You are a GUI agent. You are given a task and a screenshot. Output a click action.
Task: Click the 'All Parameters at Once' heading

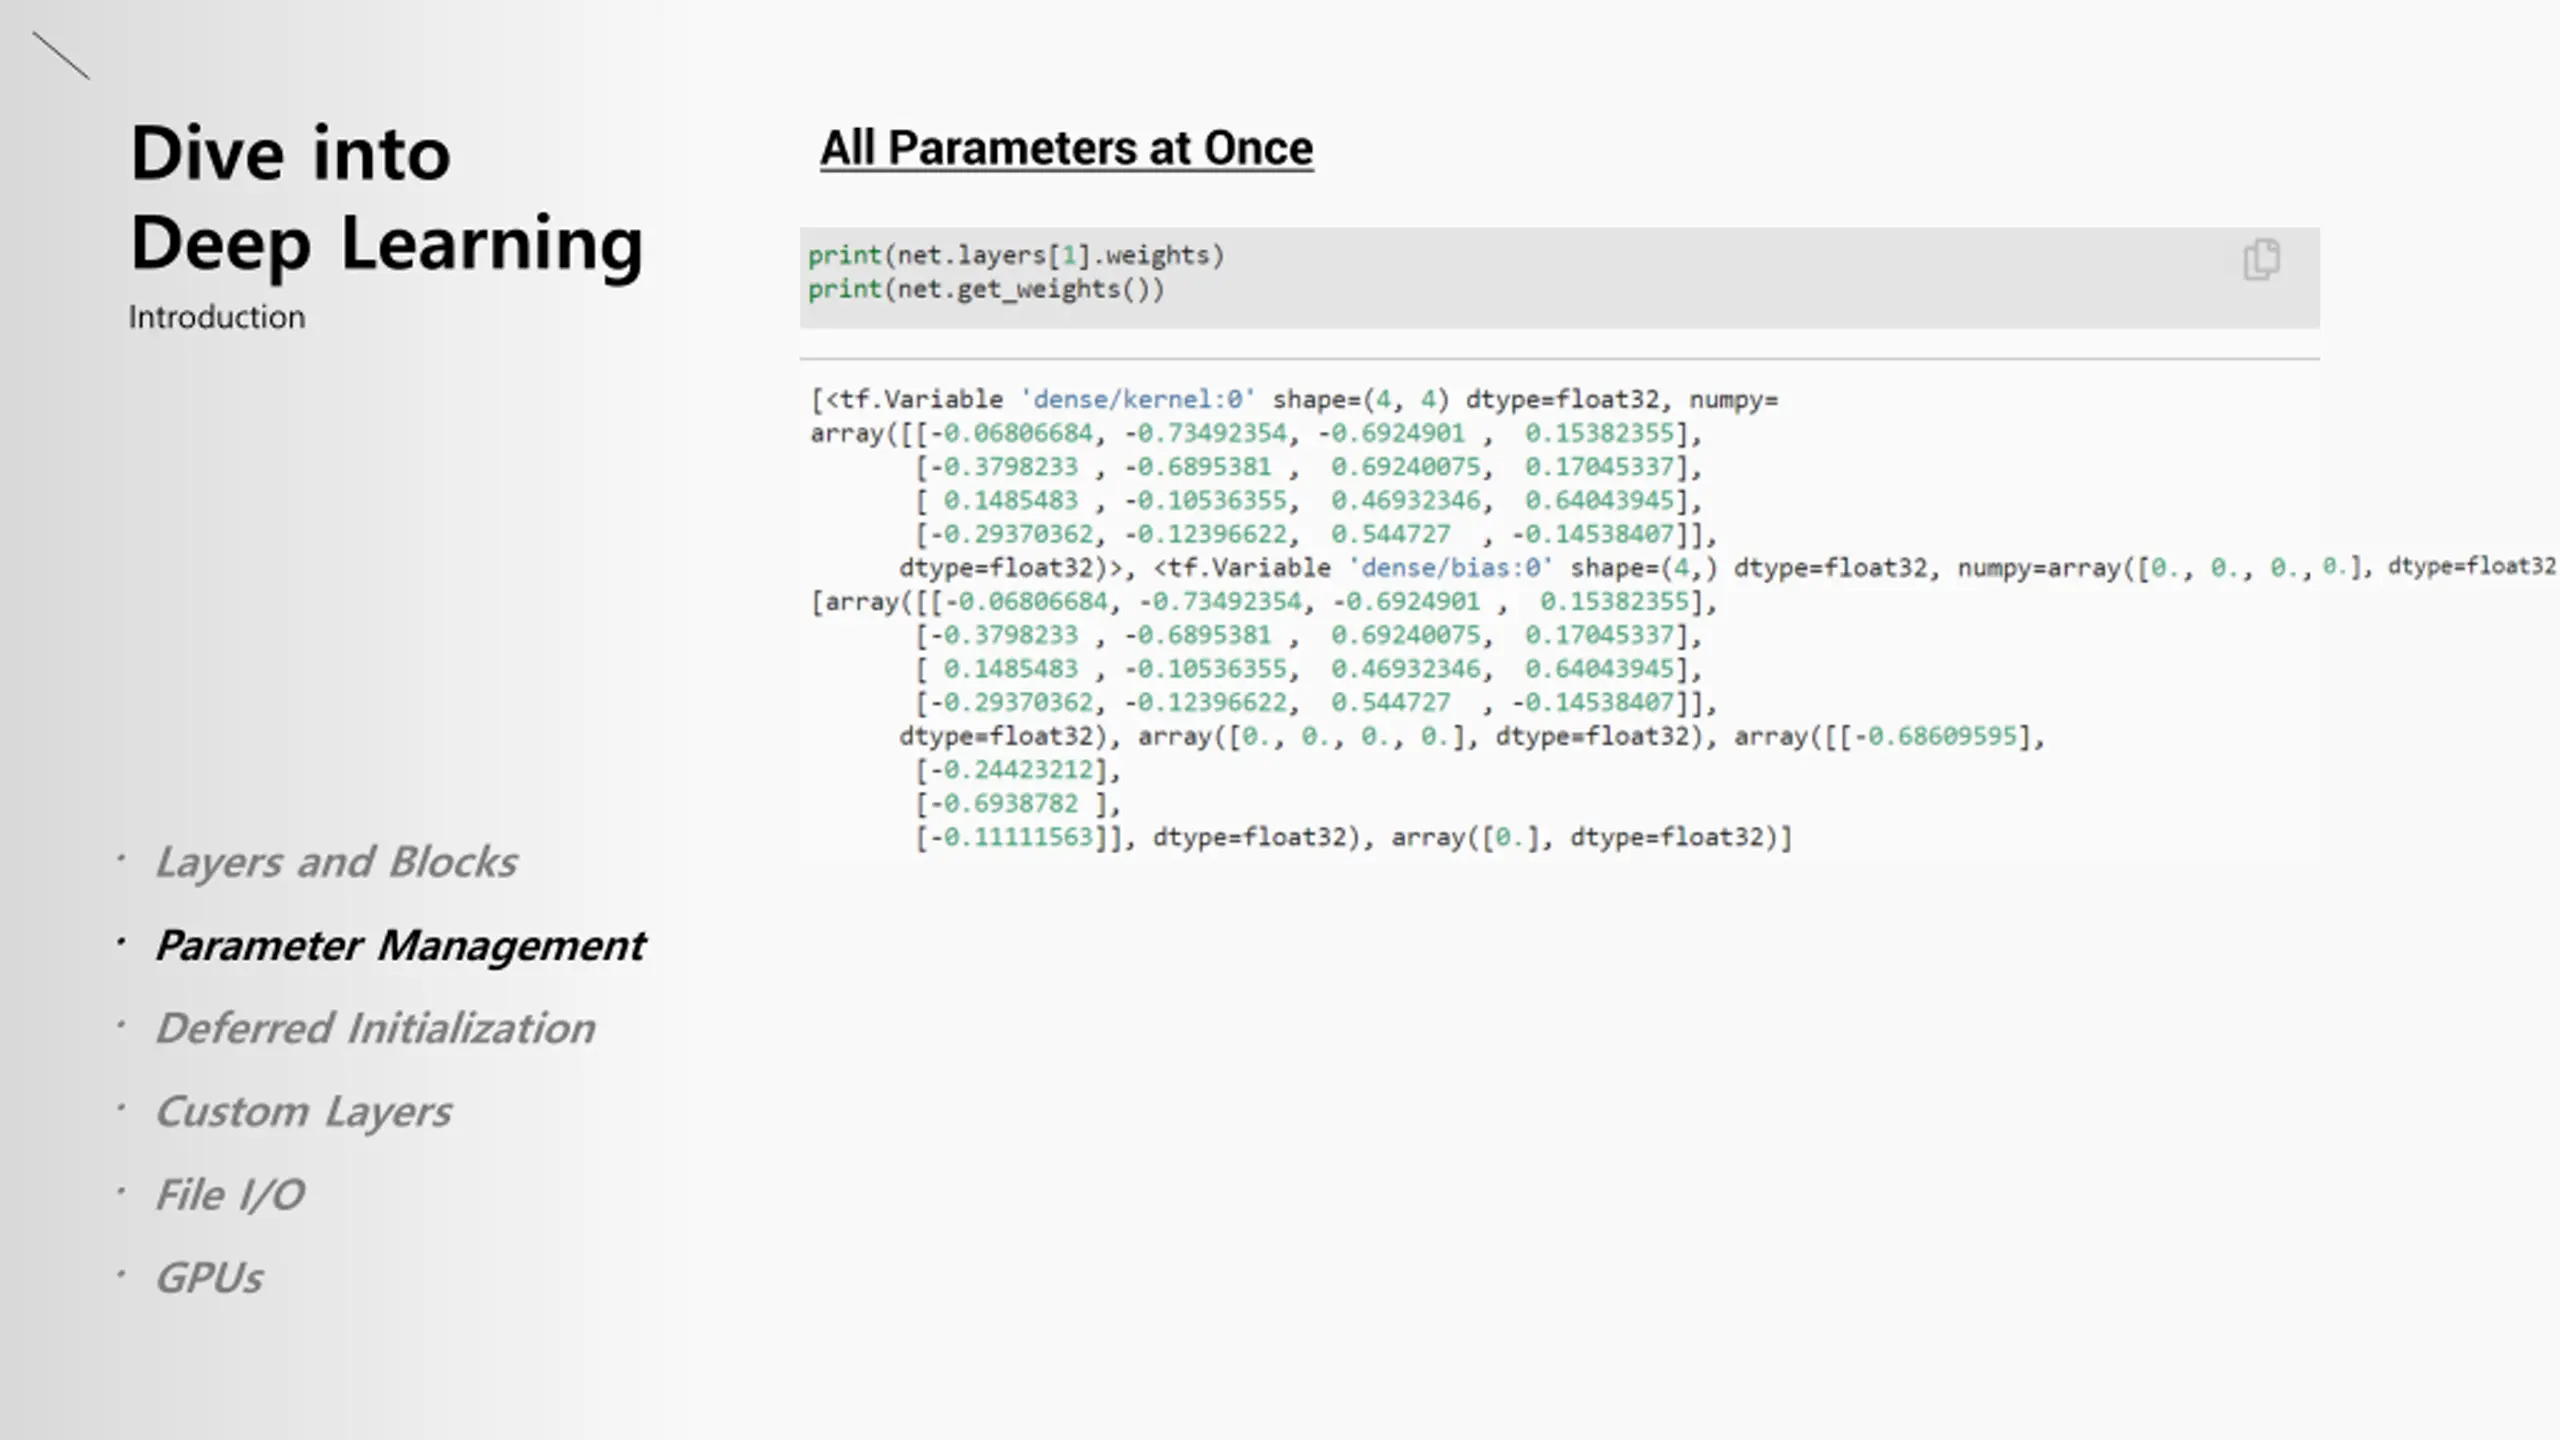(1066, 148)
